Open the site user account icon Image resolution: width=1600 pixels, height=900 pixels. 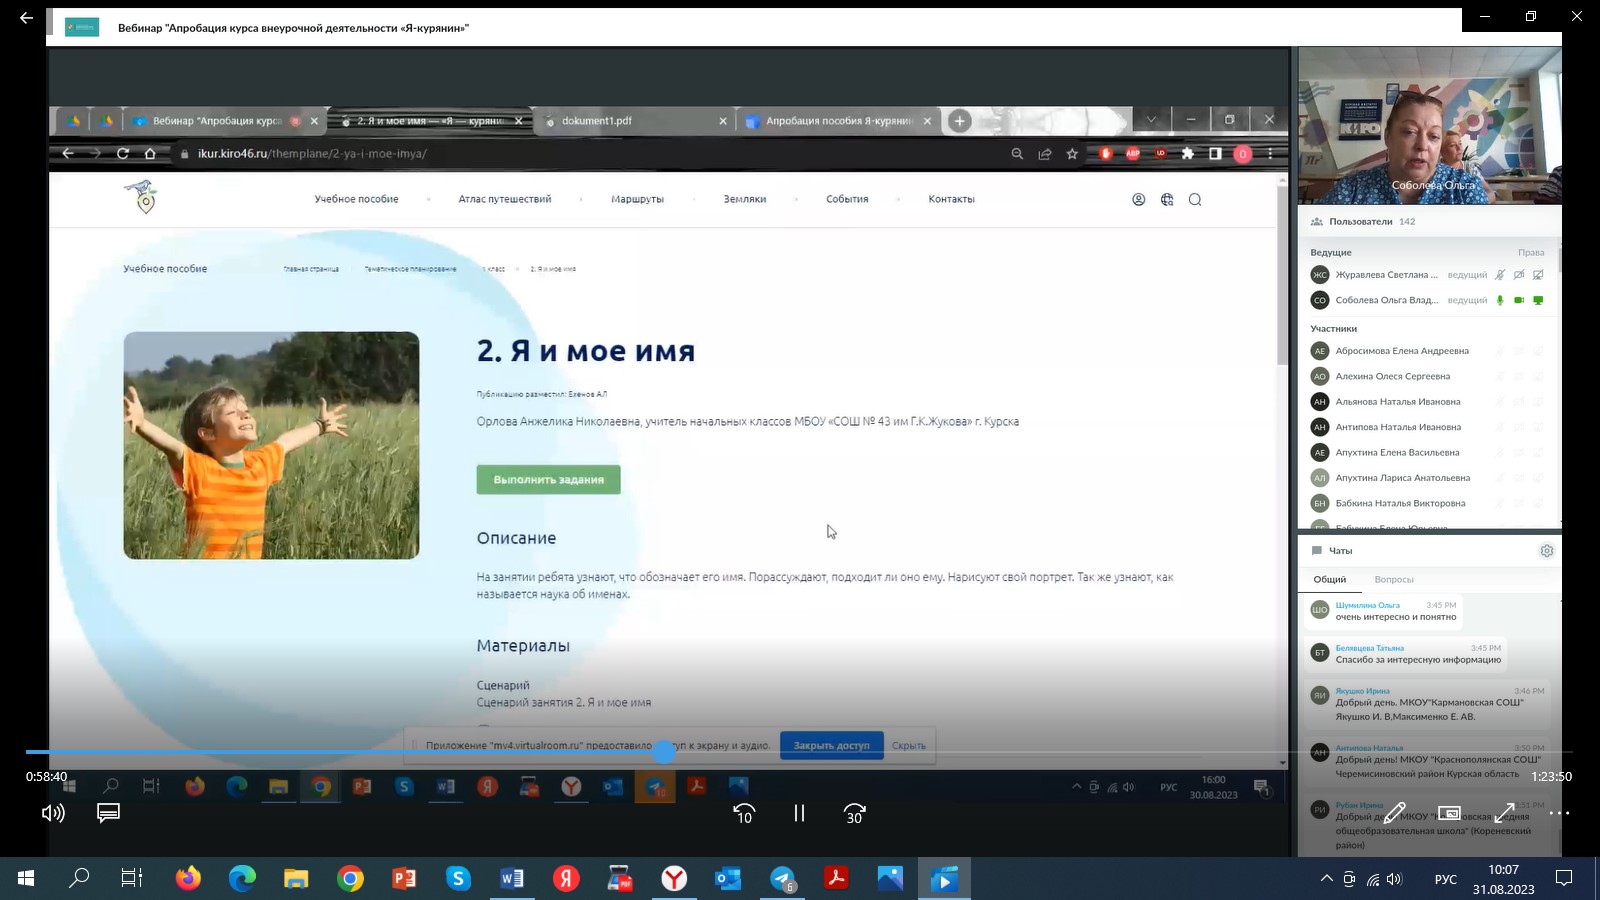coord(1138,199)
